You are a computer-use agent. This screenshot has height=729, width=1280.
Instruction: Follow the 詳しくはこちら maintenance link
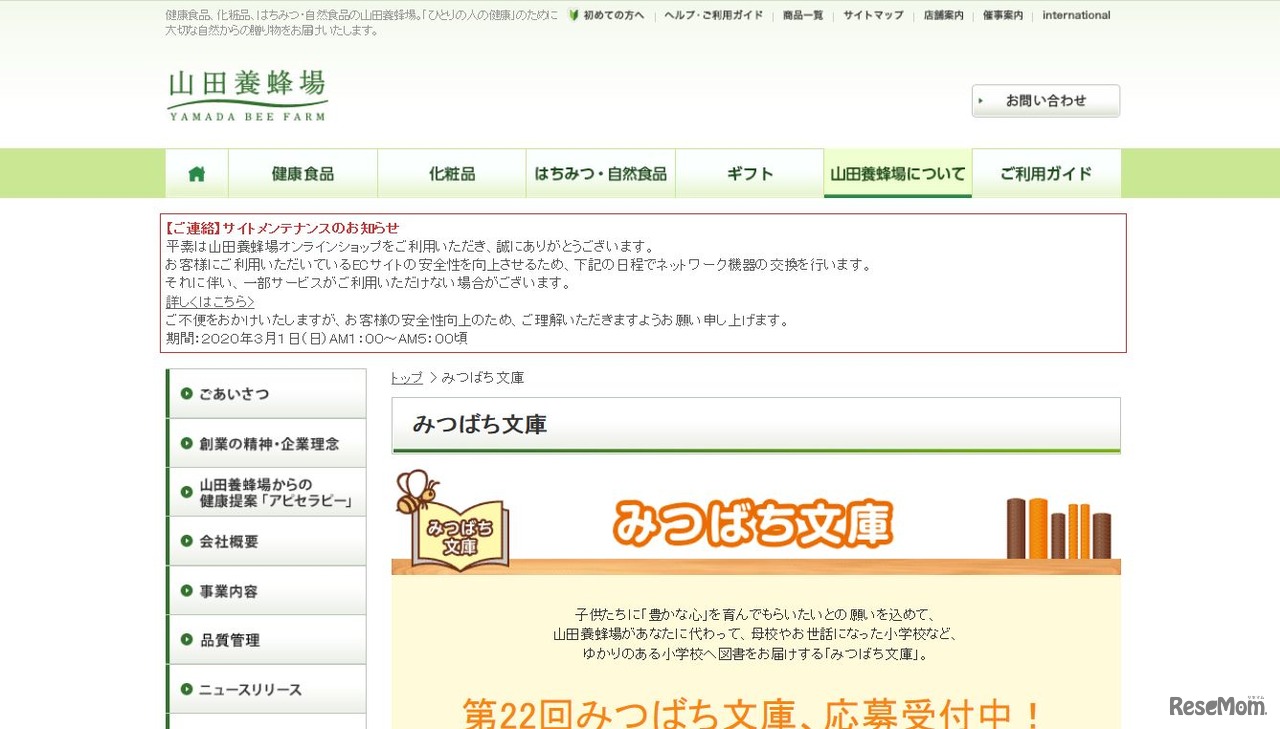[x=210, y=302]
